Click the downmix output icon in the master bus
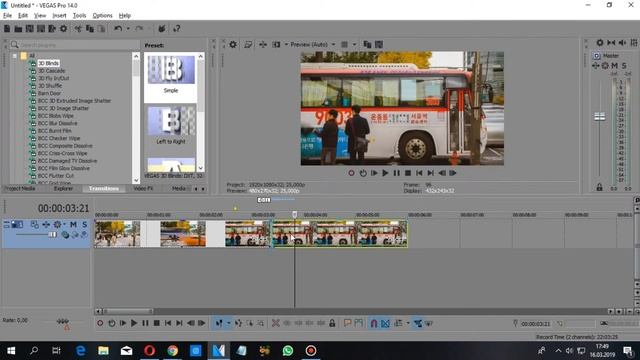Image resolution: width=640 pixels, height=360 pixels. pos(611,42)
